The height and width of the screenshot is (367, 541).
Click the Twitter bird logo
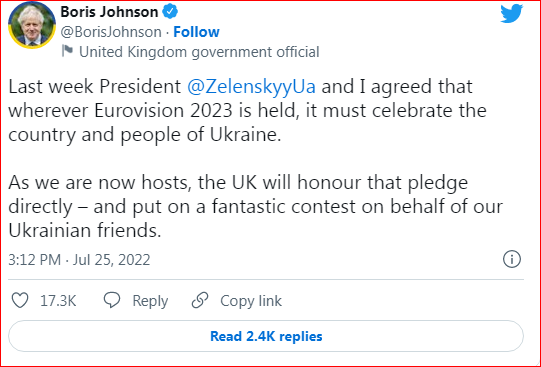pyautogui.click(x=511, y=13)
